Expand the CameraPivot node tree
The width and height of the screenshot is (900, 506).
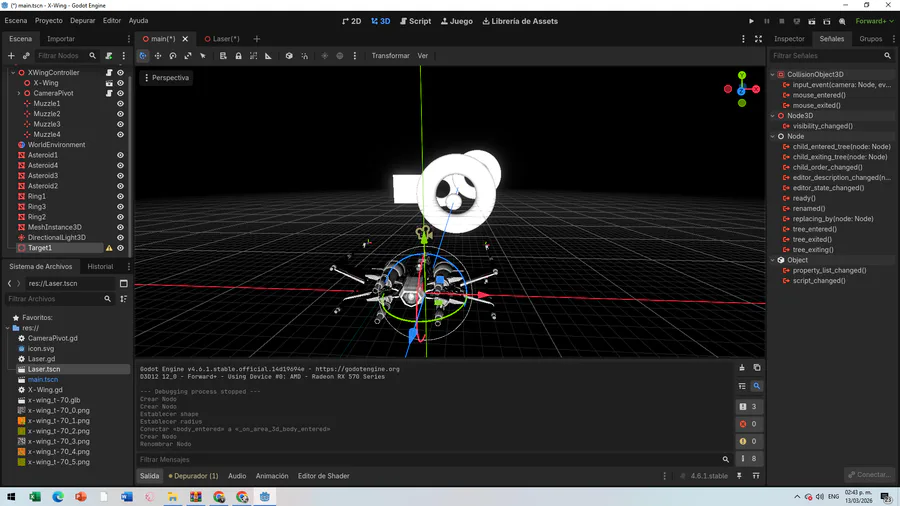click(x=19, y=93)
